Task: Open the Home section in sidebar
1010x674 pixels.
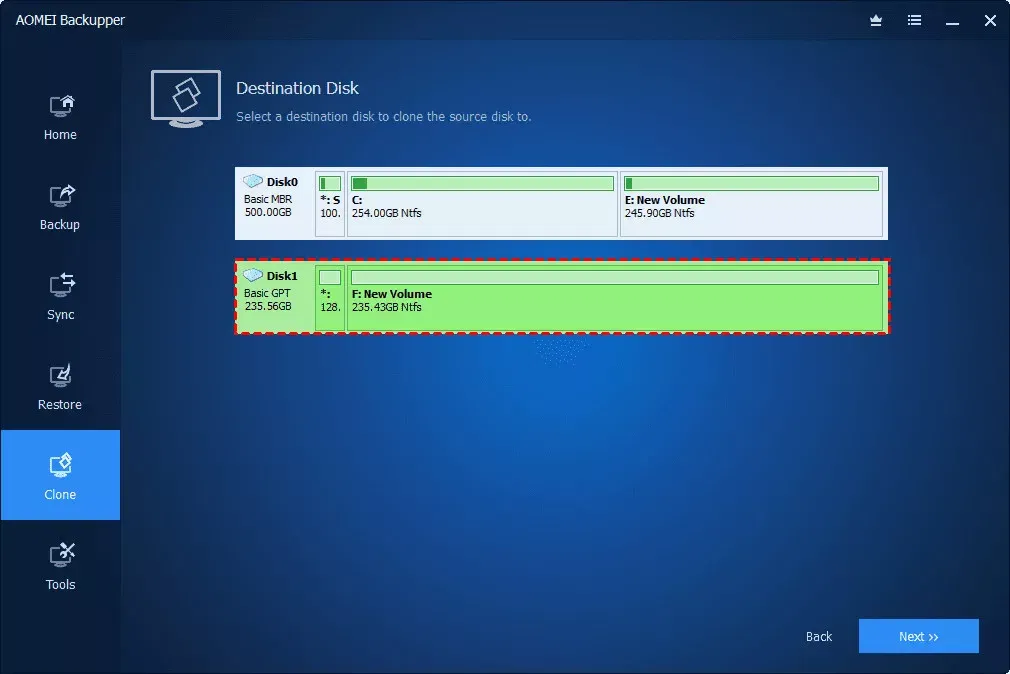Action: (60, 117)
